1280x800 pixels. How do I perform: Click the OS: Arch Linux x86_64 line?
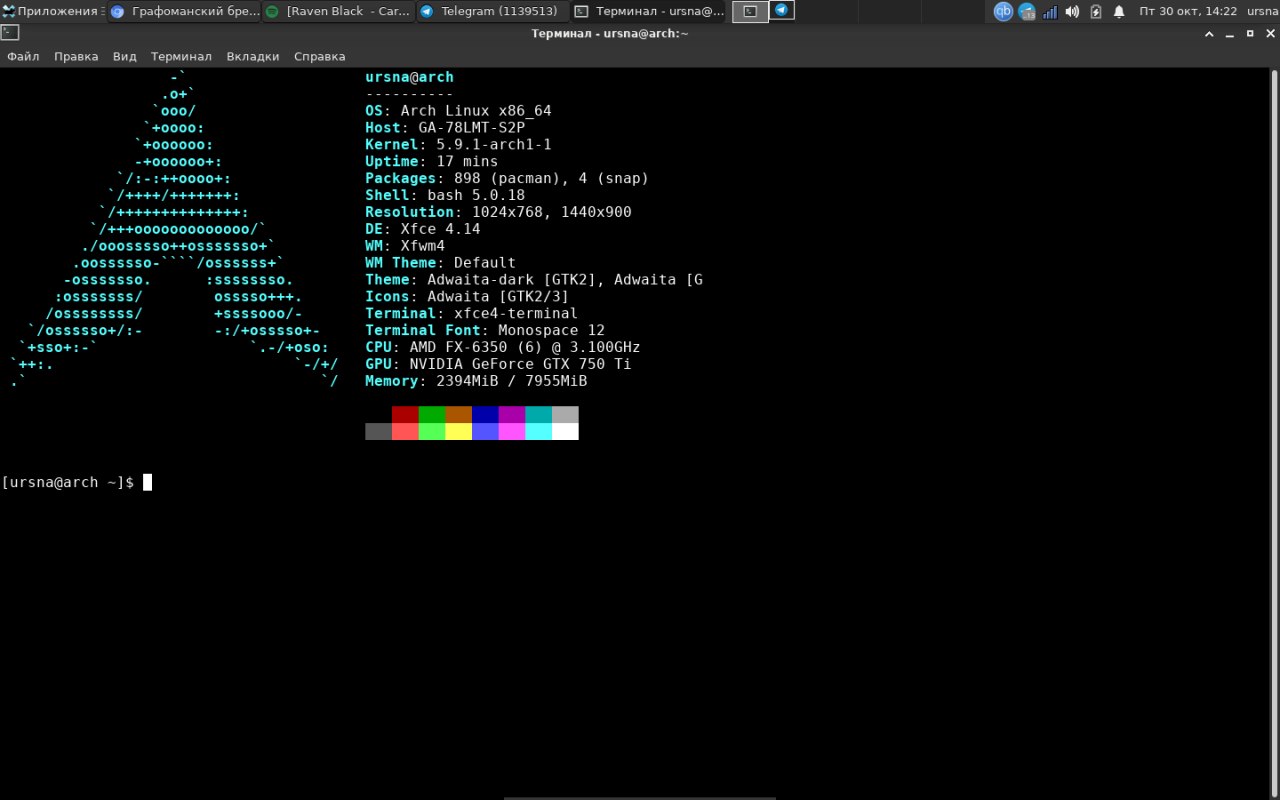click(458, 111)
